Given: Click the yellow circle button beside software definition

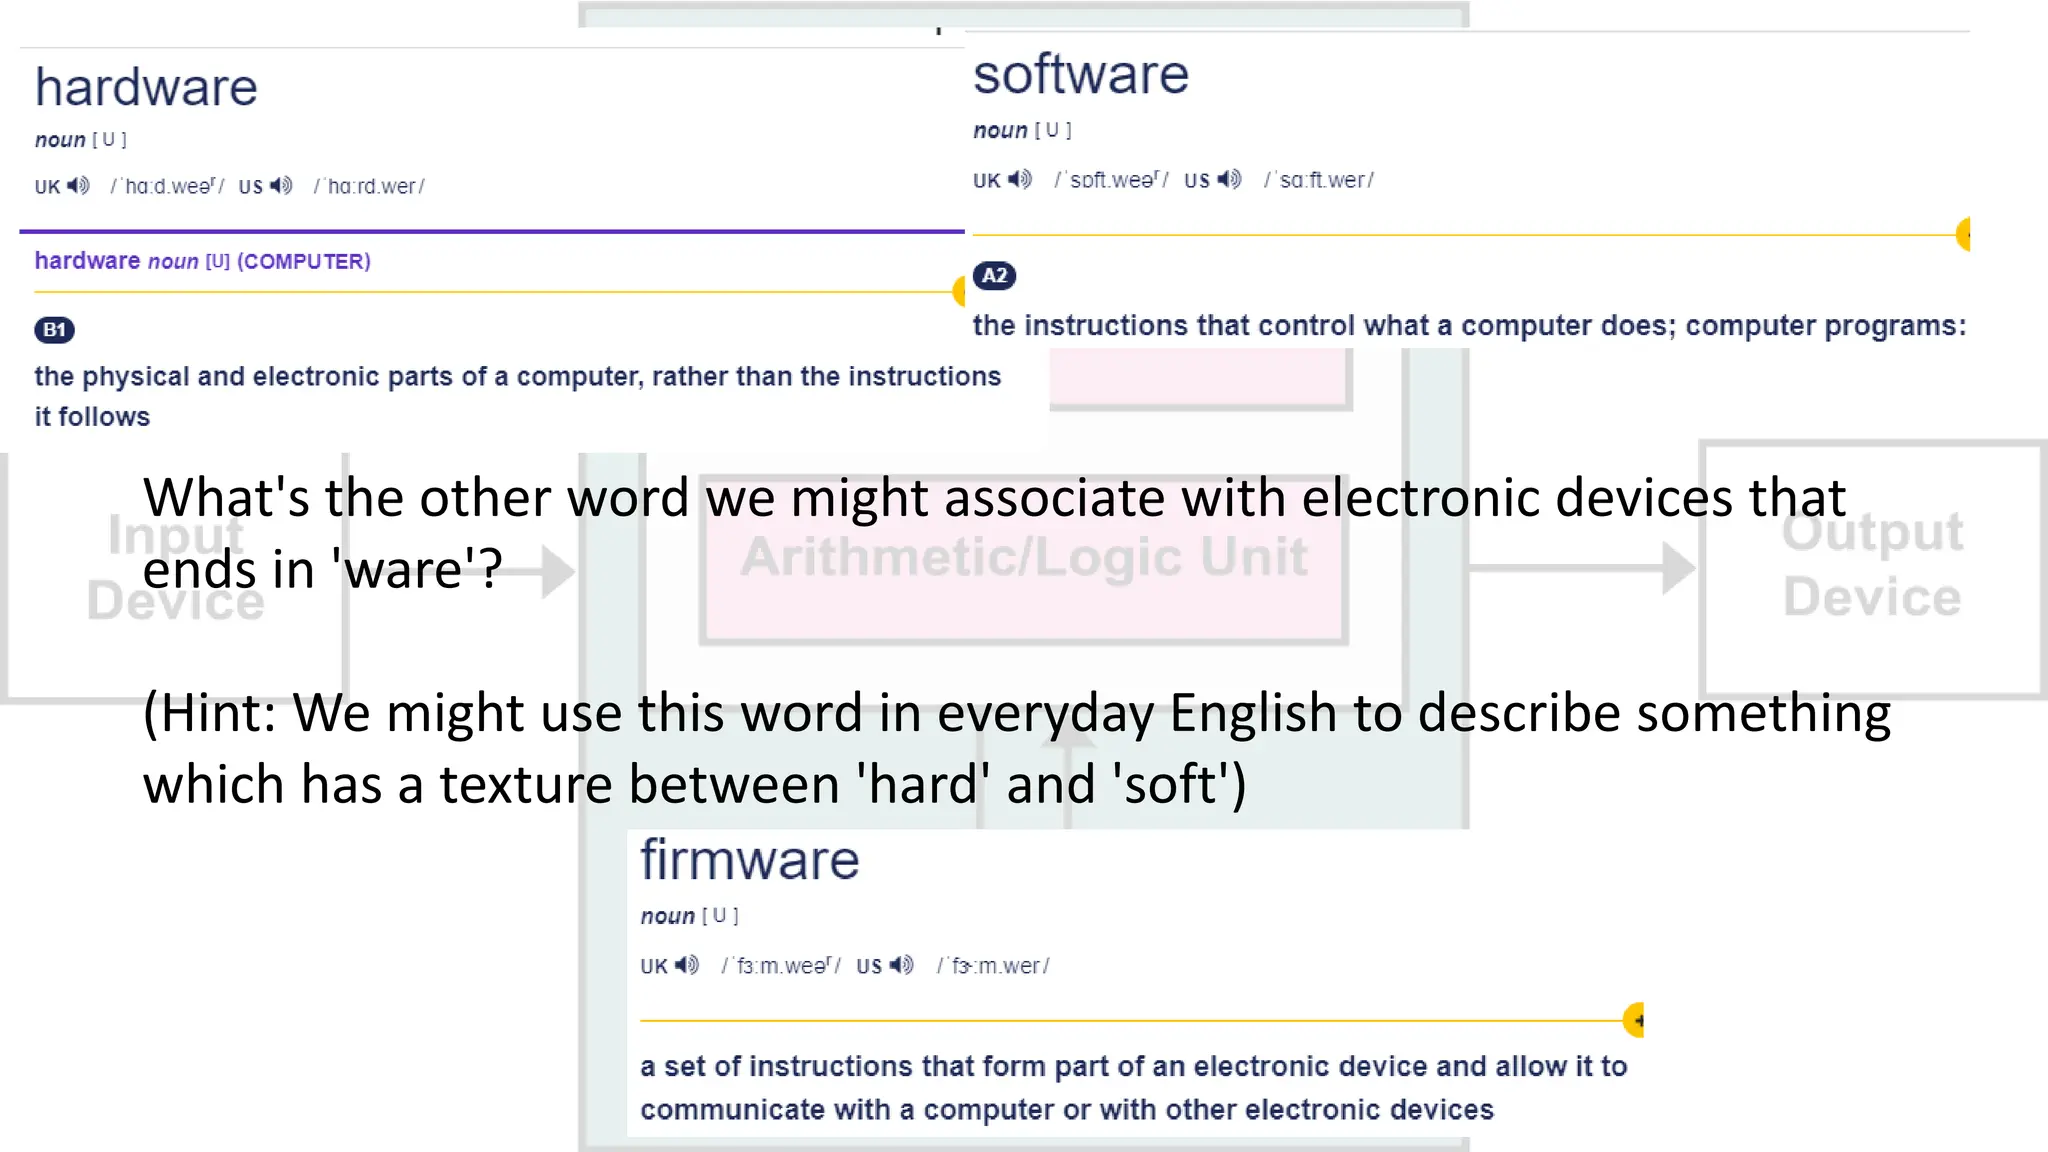Looking at the screenshot, I should click(x=1963, y=235).
